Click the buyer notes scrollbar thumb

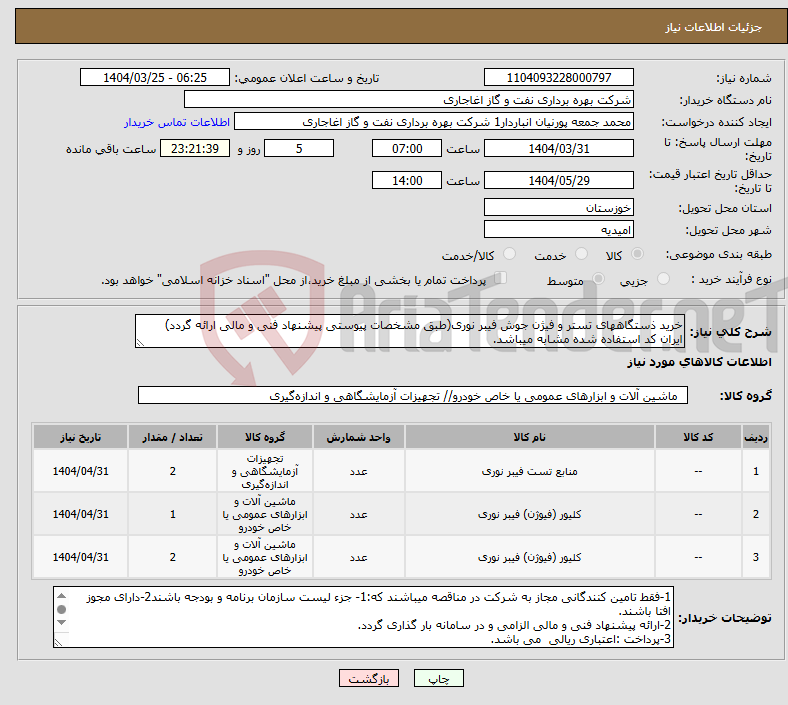(61, 610)
